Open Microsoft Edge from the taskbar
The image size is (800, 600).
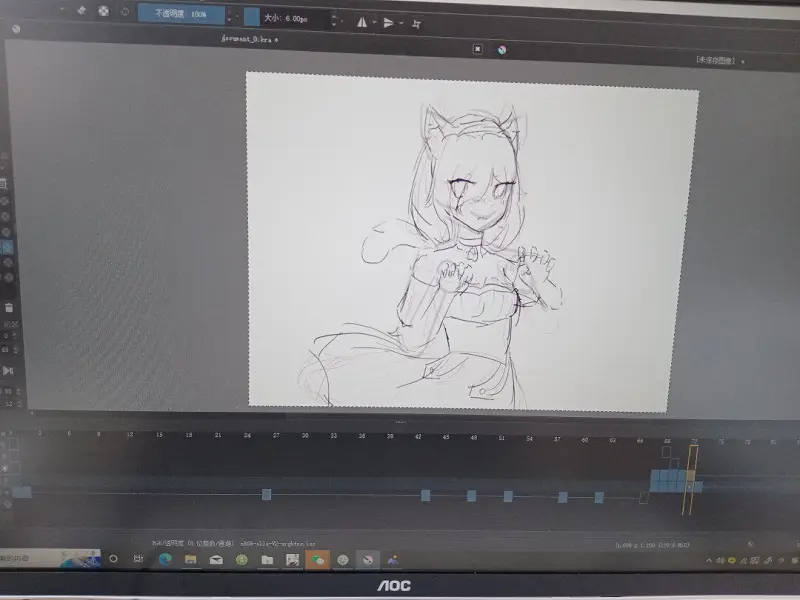[x=165, y=559]
